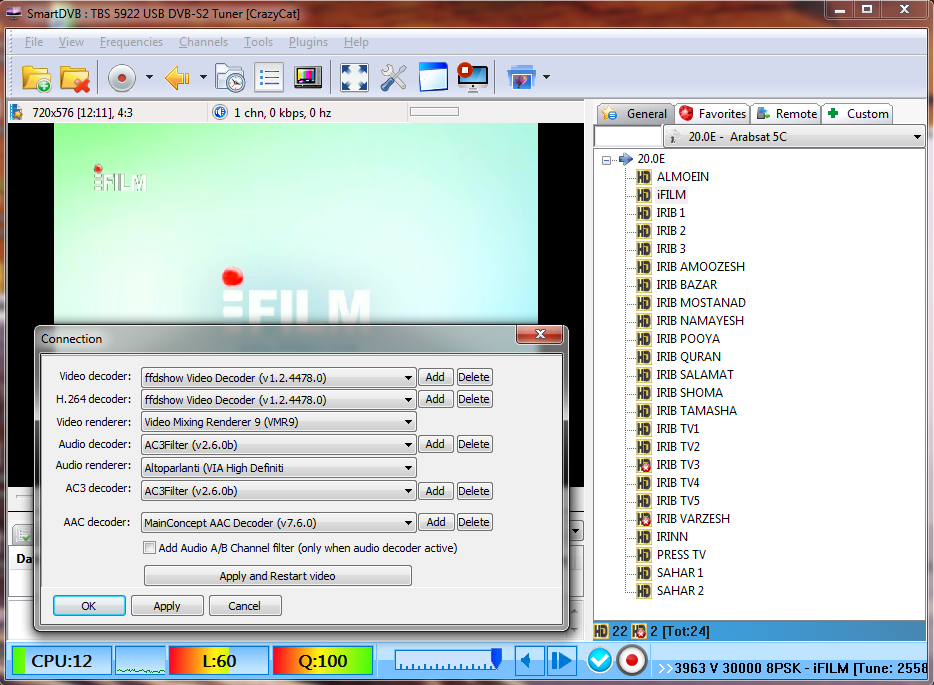Open the channel list toolbar icon

point(269,78)
